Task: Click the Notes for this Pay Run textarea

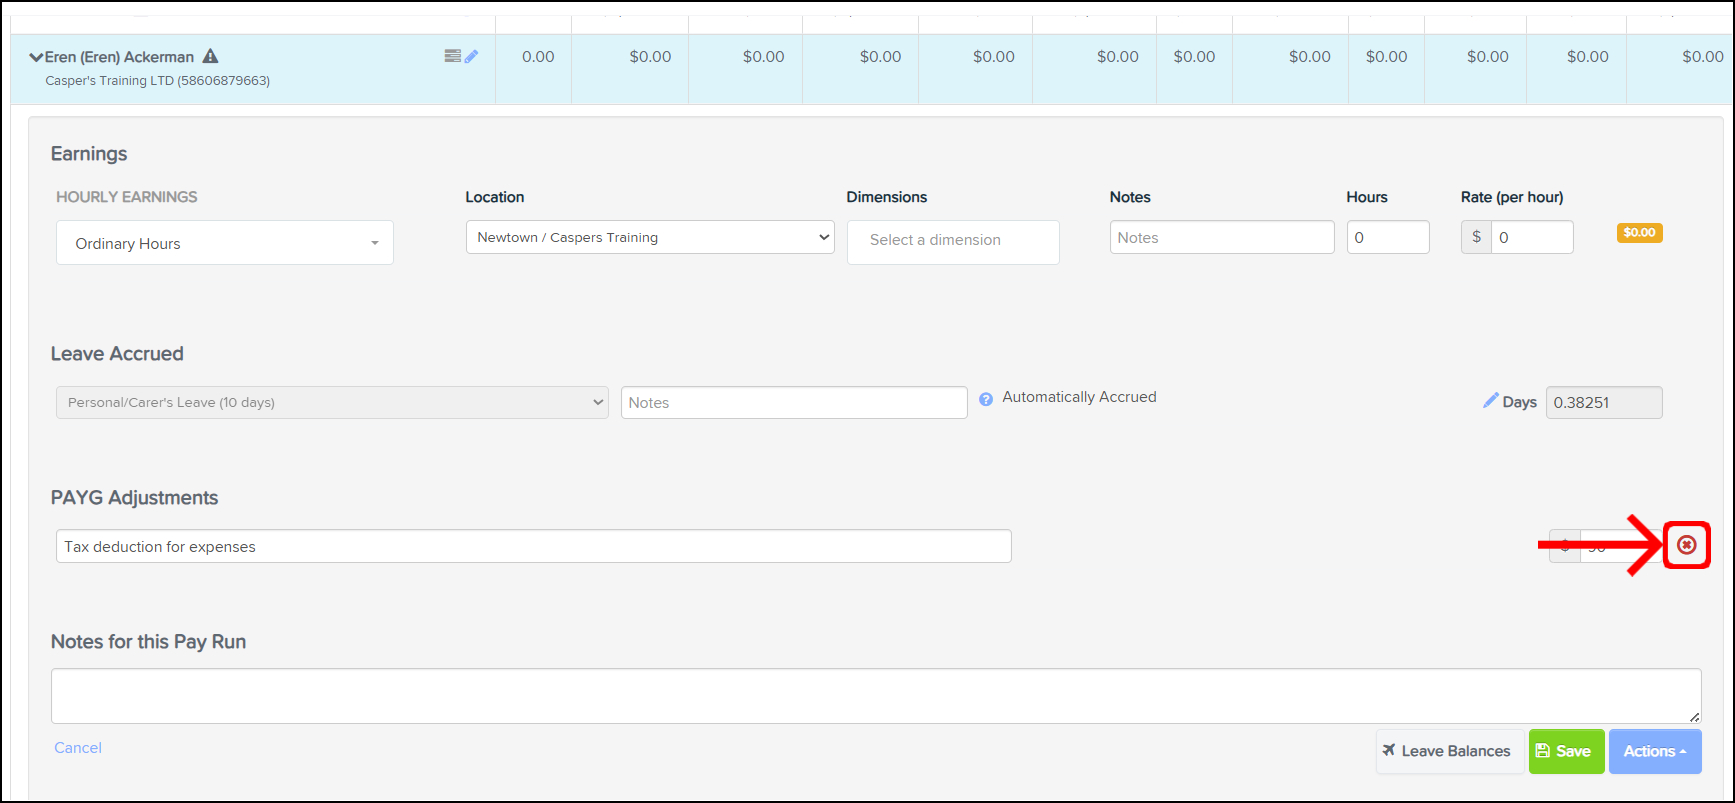Action: pos(875,696)
